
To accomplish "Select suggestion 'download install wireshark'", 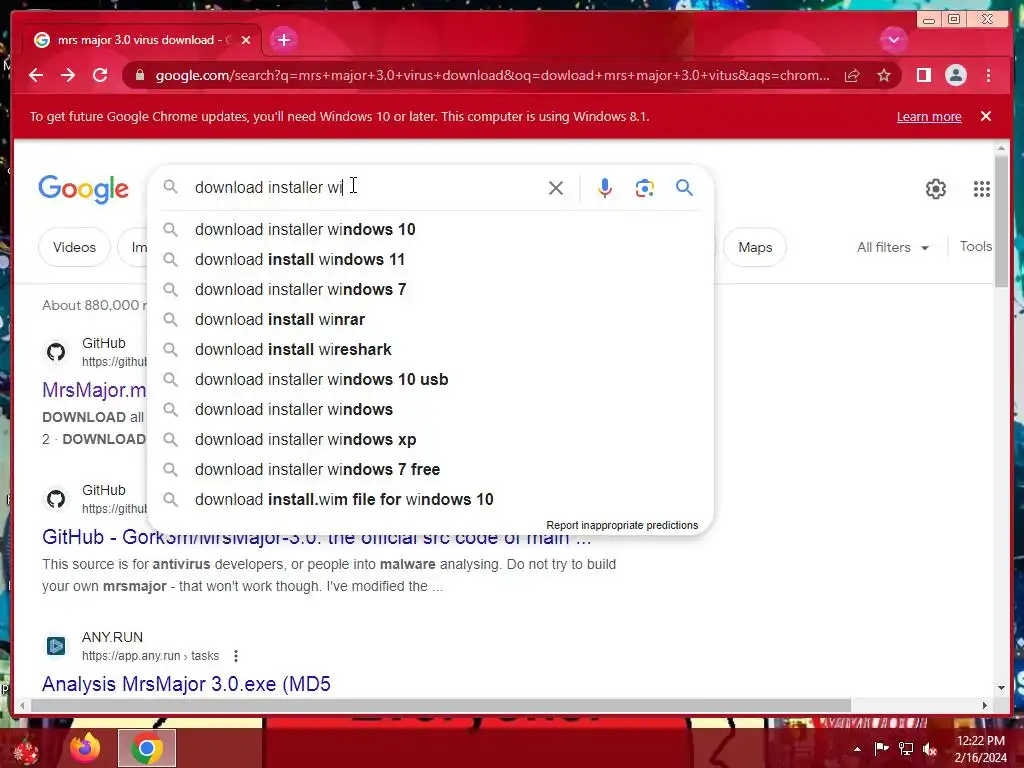I will (x=431, y=349).
